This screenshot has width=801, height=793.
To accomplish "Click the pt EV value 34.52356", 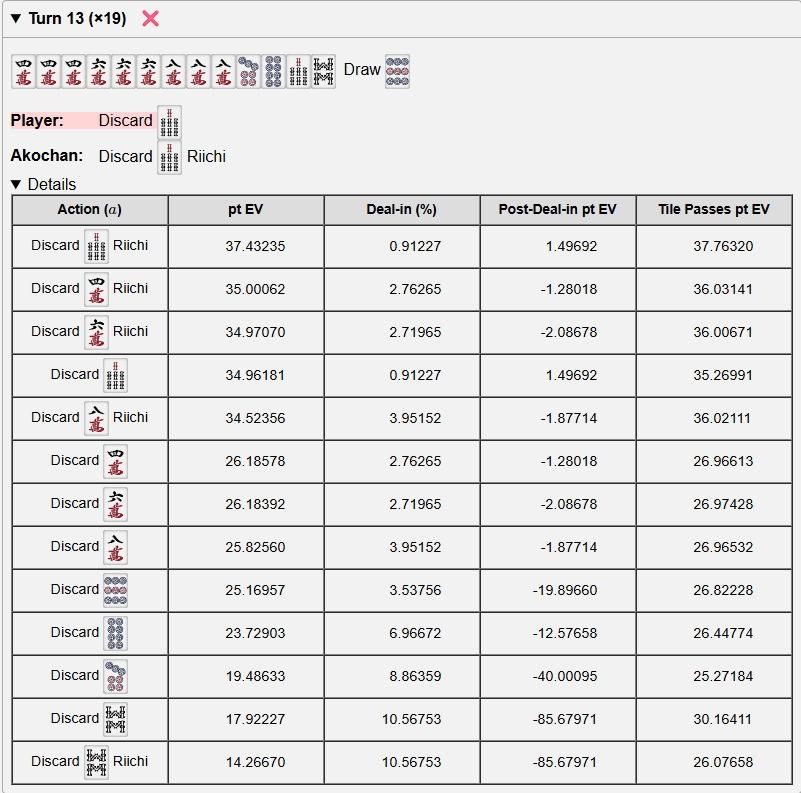I will tap(255, 418).
